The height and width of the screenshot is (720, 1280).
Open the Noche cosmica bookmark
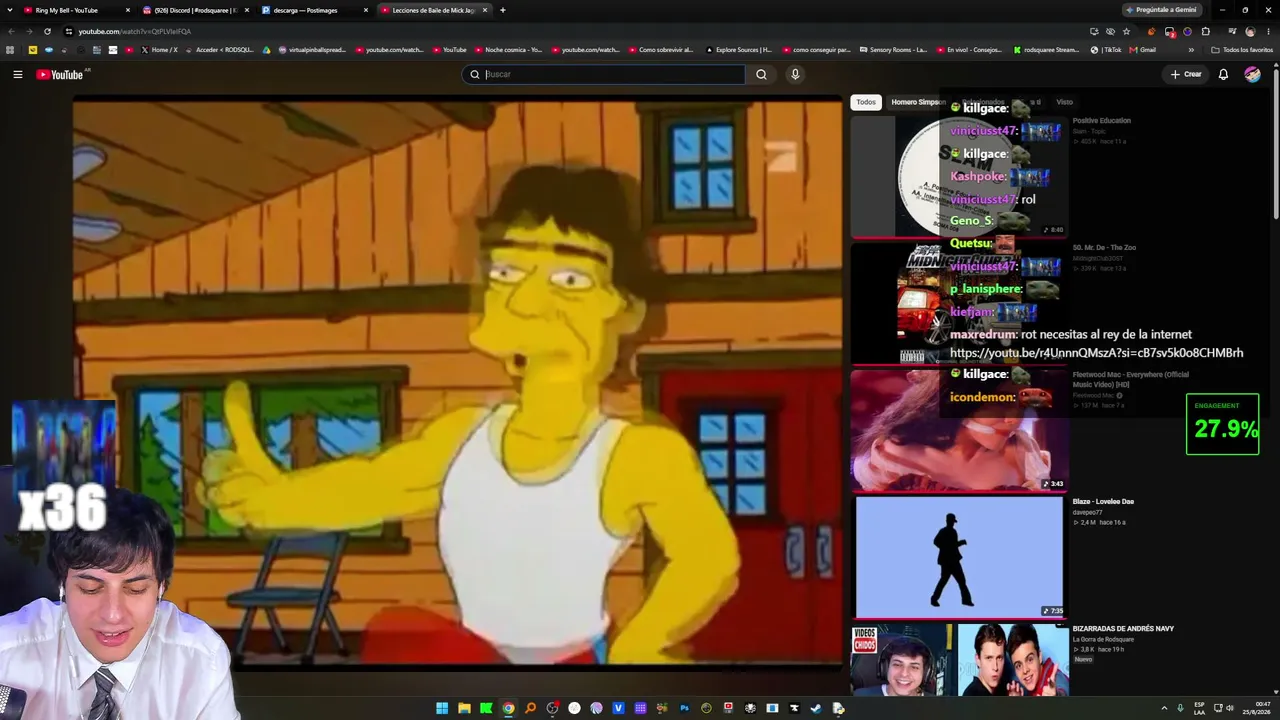pos(508,50)
